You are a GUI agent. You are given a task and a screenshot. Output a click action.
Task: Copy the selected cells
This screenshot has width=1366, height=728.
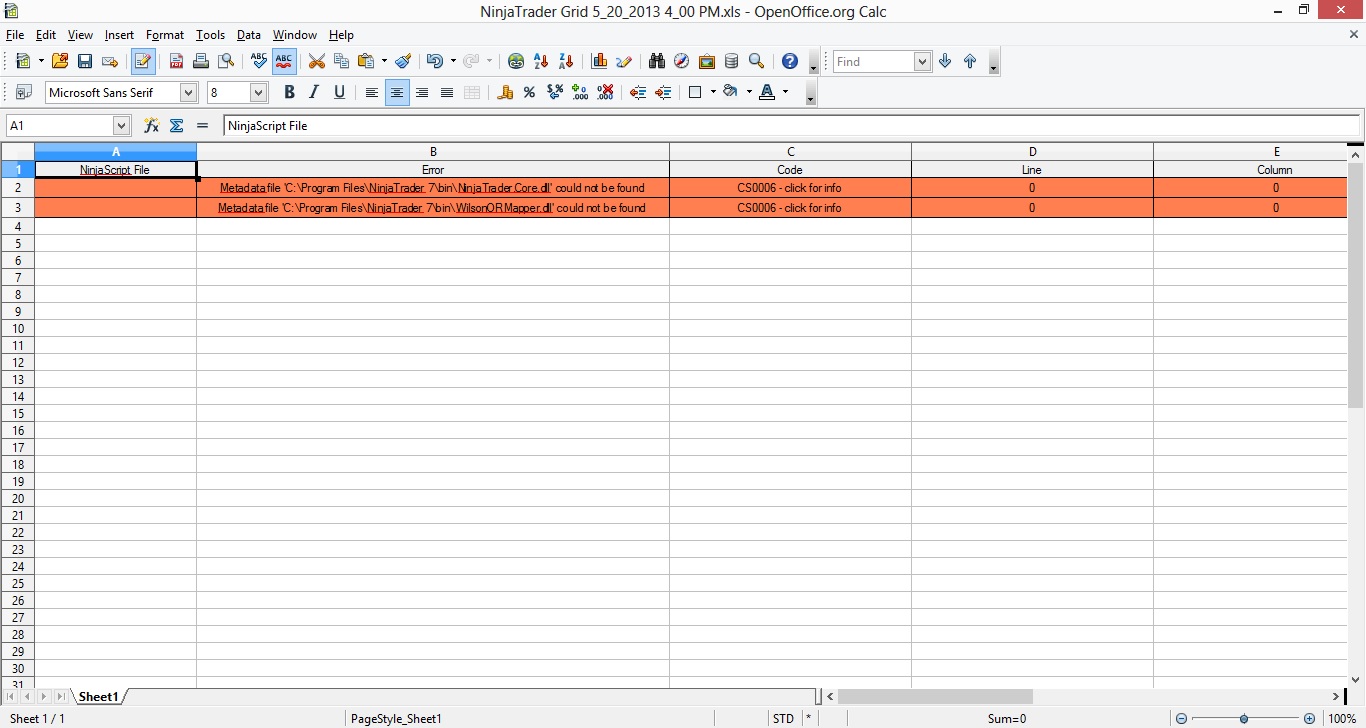click(x=341, y=61)
